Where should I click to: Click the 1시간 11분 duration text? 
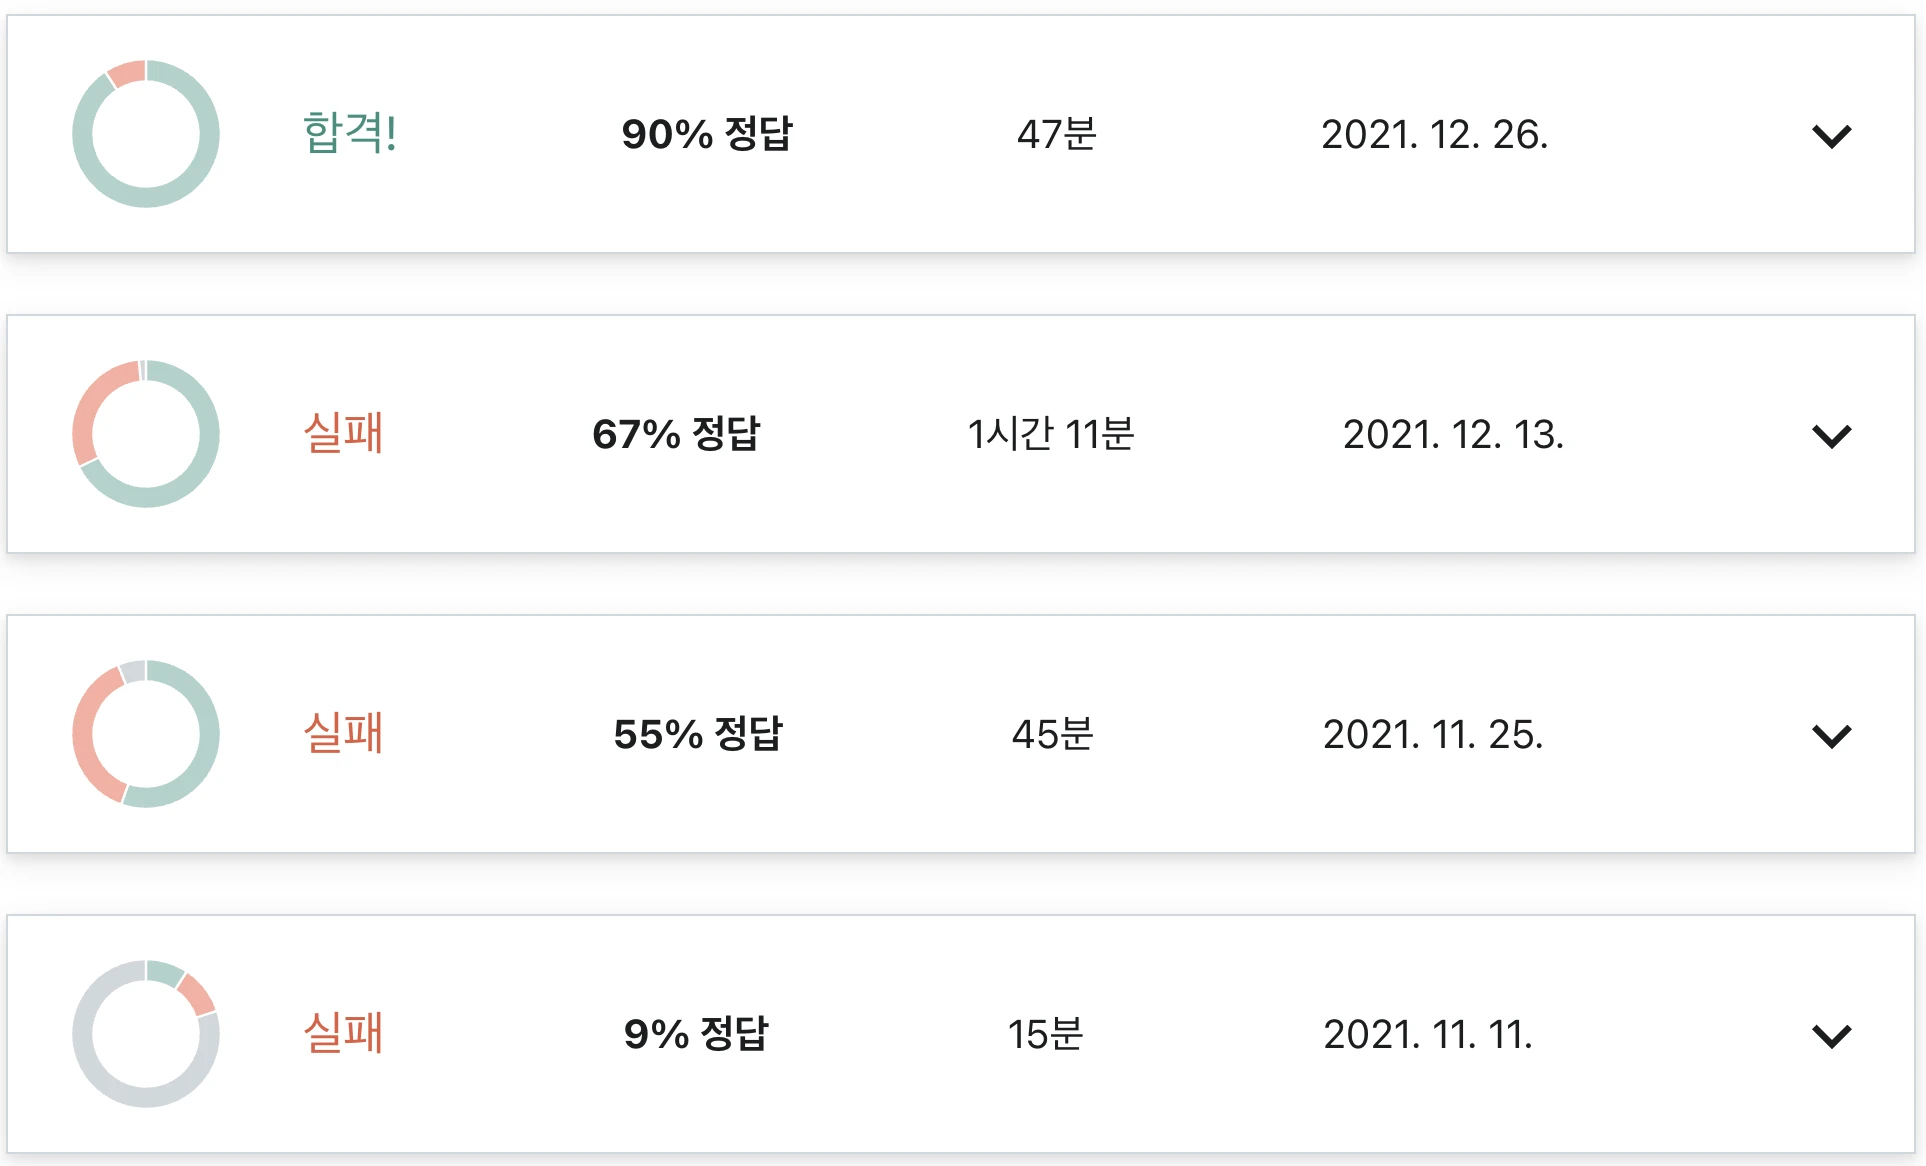click(1051, 434)
